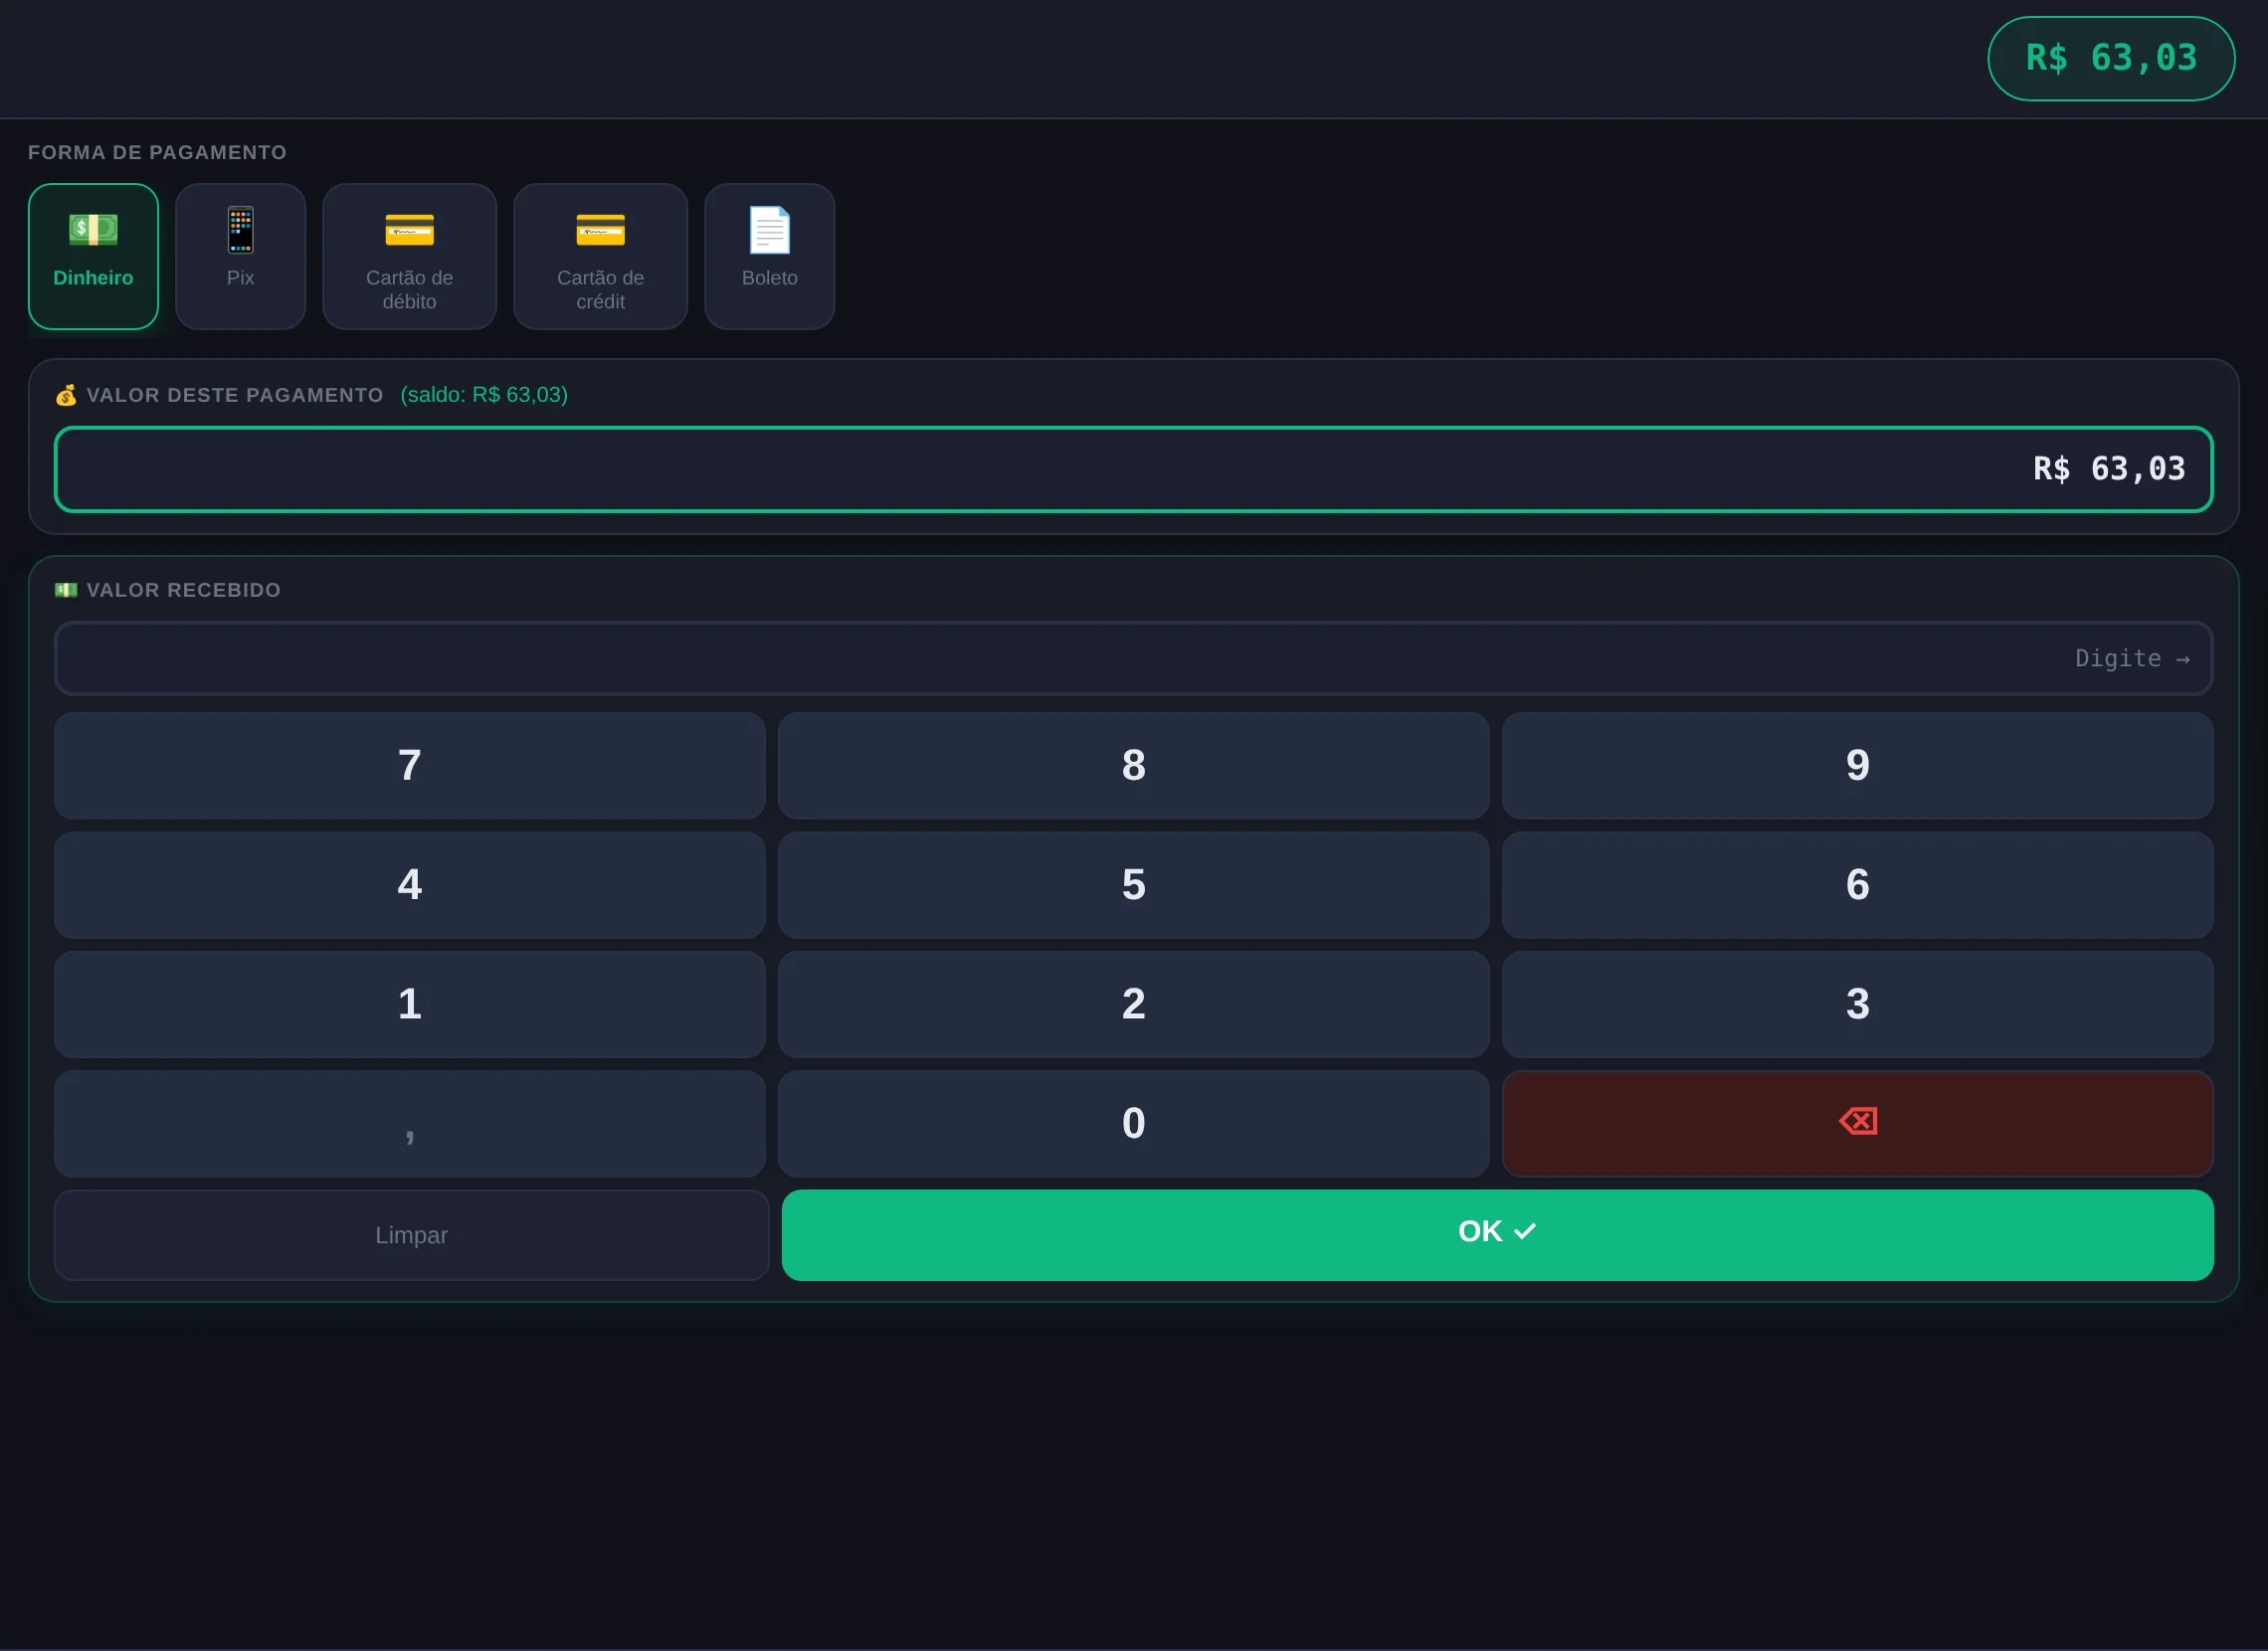Screen dimensions: 2268x1651
Task: Confirm with the green OK button
Action: [1497, 1235]
